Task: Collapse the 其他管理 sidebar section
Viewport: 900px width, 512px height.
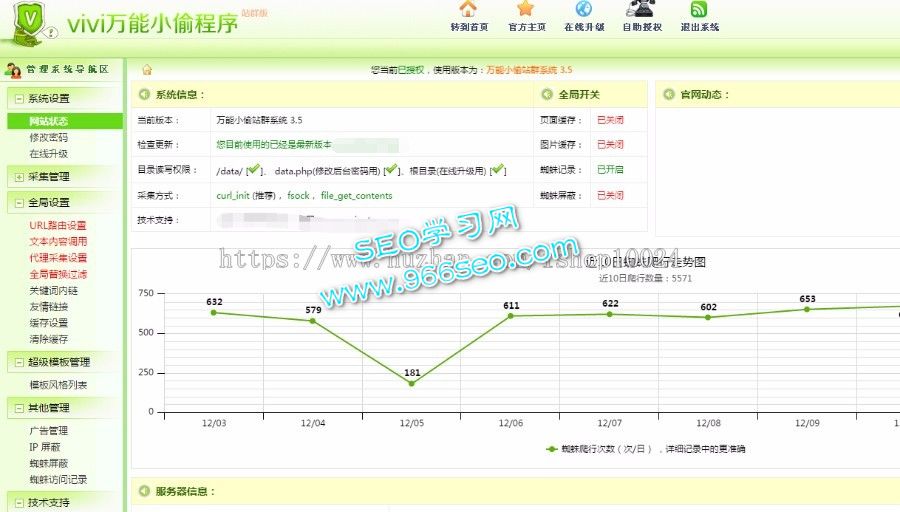Action: pos(19,408)
